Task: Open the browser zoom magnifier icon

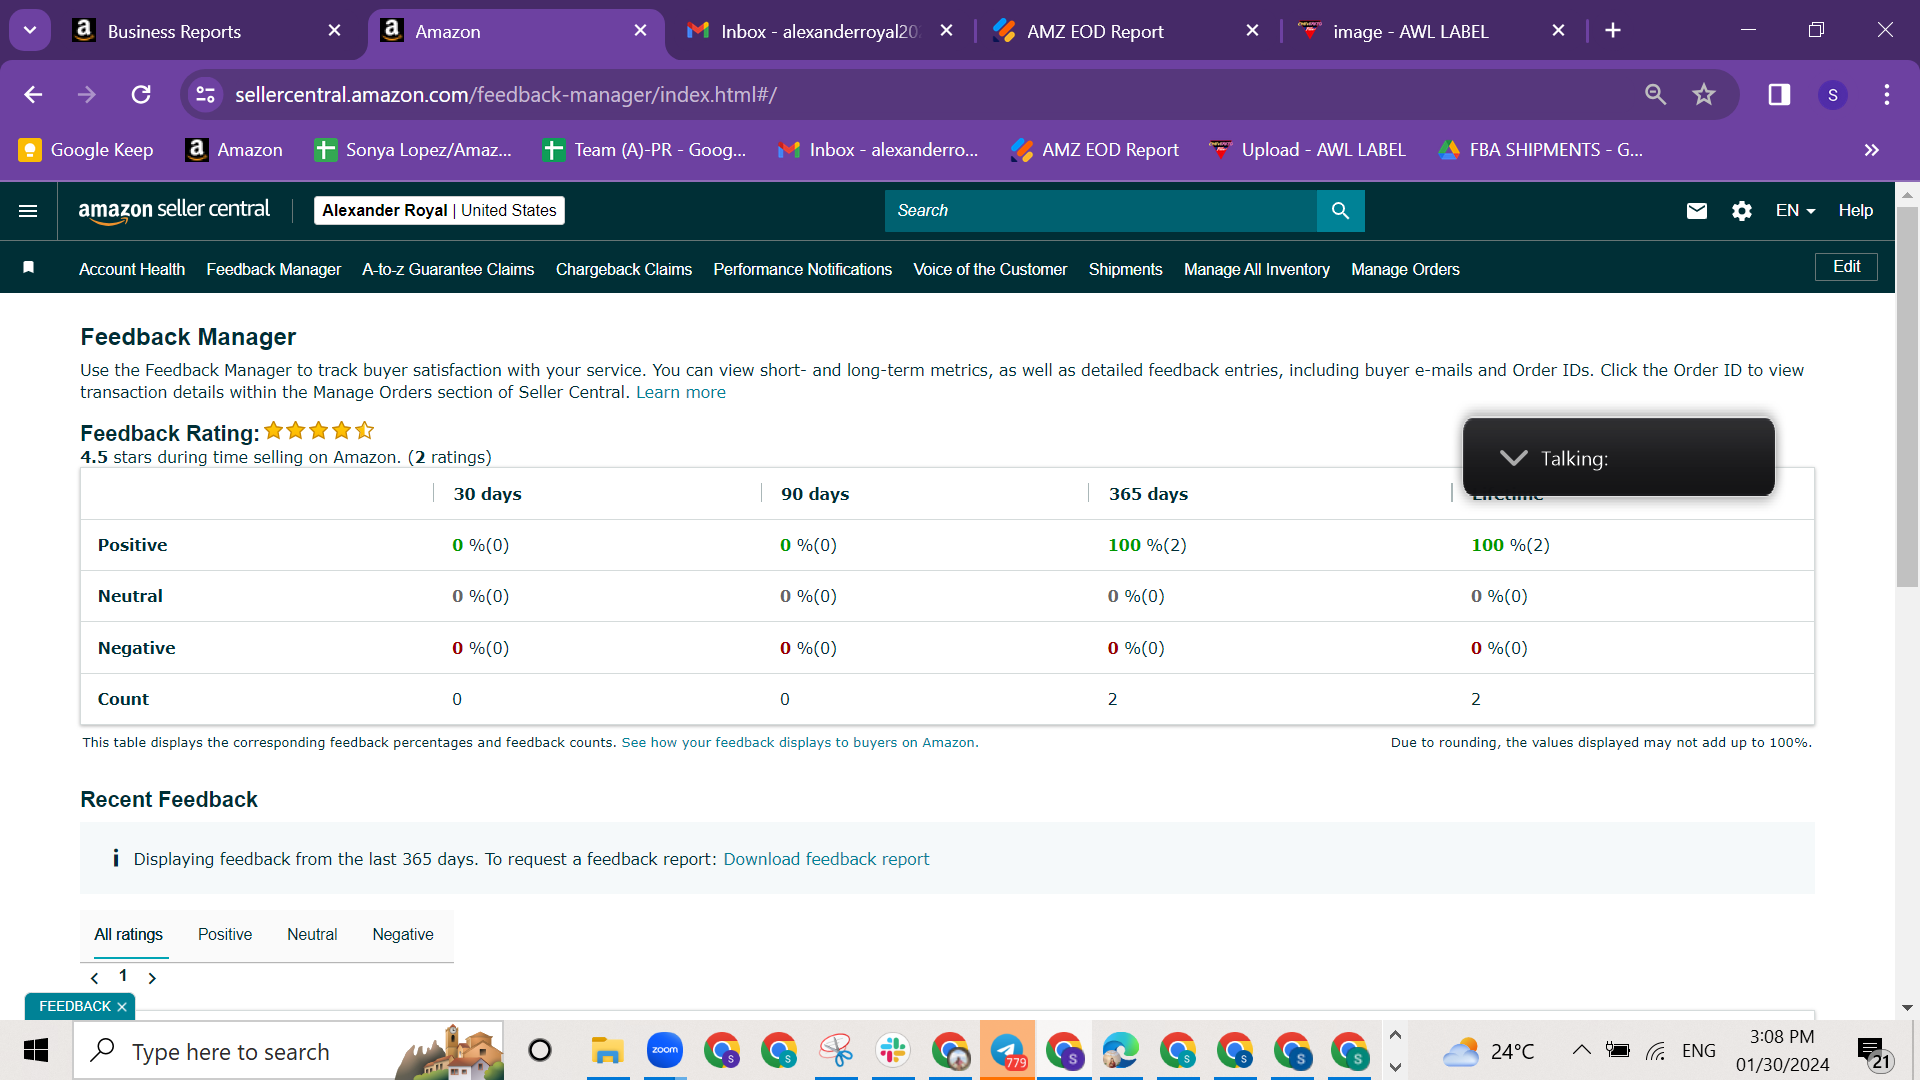Action: (1655, 94)
